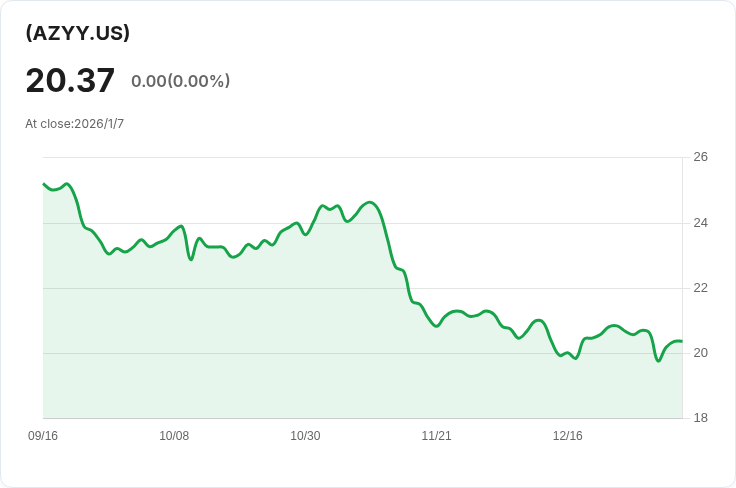Image resolution: width=736 pixels, height=488 pixels.
Task: Click the 10/08 date on x-axis
Action: 174,436
